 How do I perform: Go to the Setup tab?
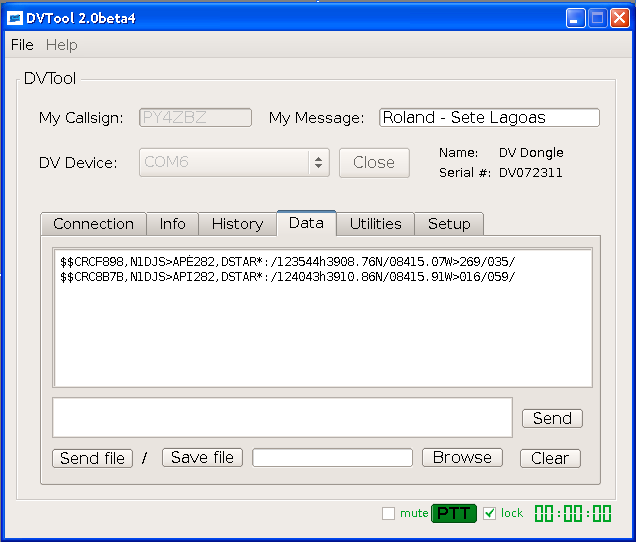tap(449, 224)
